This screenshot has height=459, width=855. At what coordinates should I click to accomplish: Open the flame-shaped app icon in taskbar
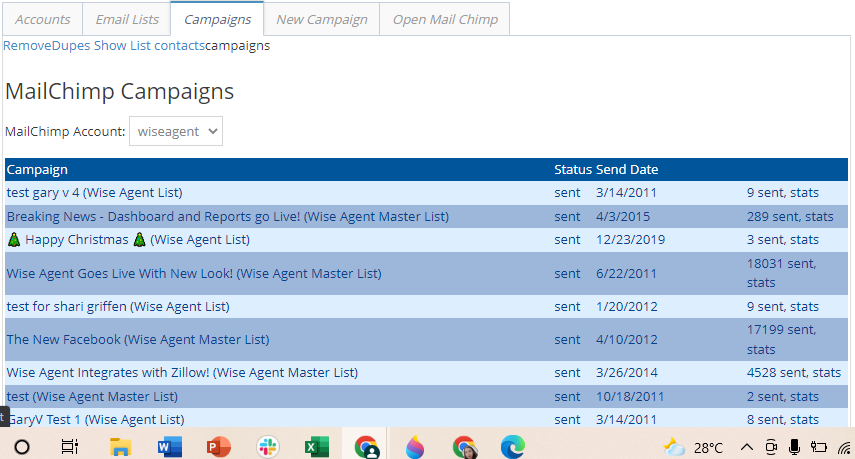point(415,447)
